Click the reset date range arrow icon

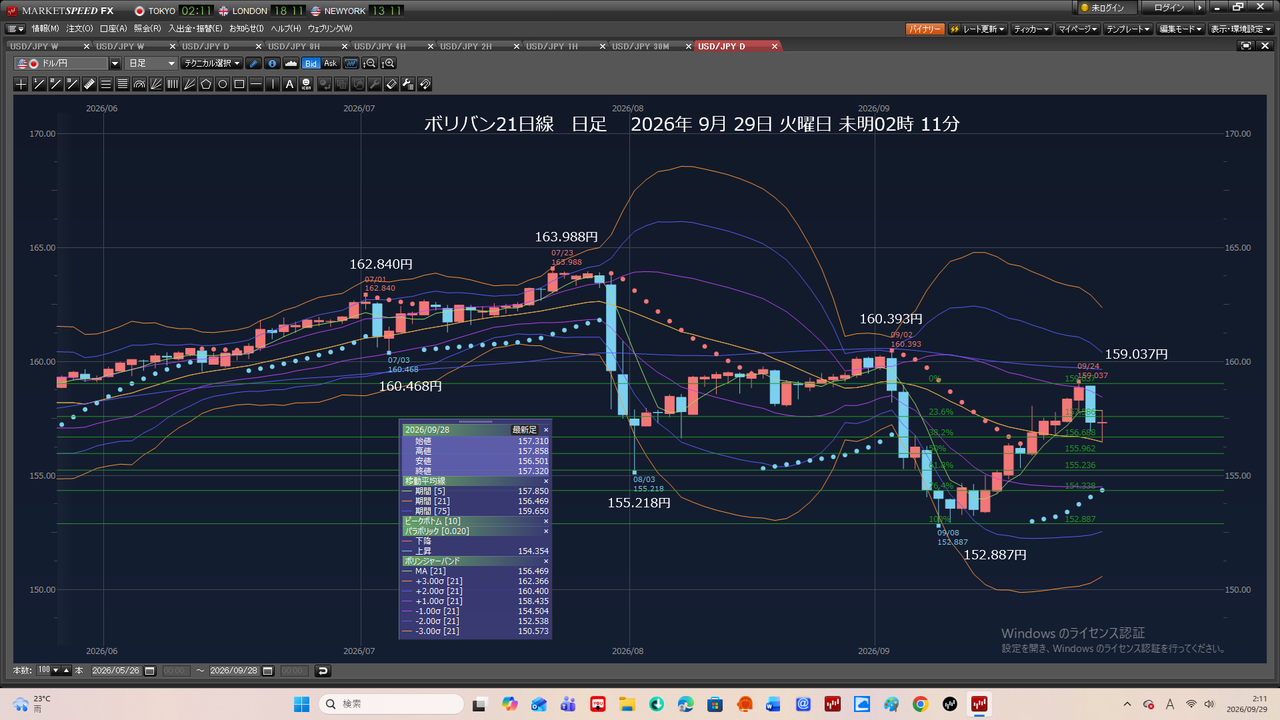322,670
